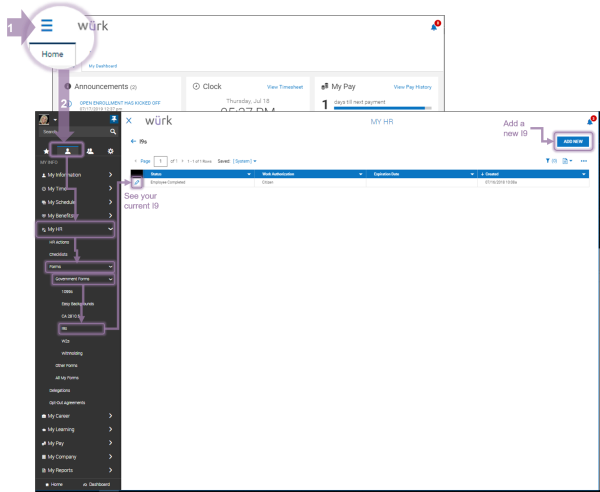Open the My Team people tab
The width and height of the screenshot is (600, 492).
click(90, 151)
